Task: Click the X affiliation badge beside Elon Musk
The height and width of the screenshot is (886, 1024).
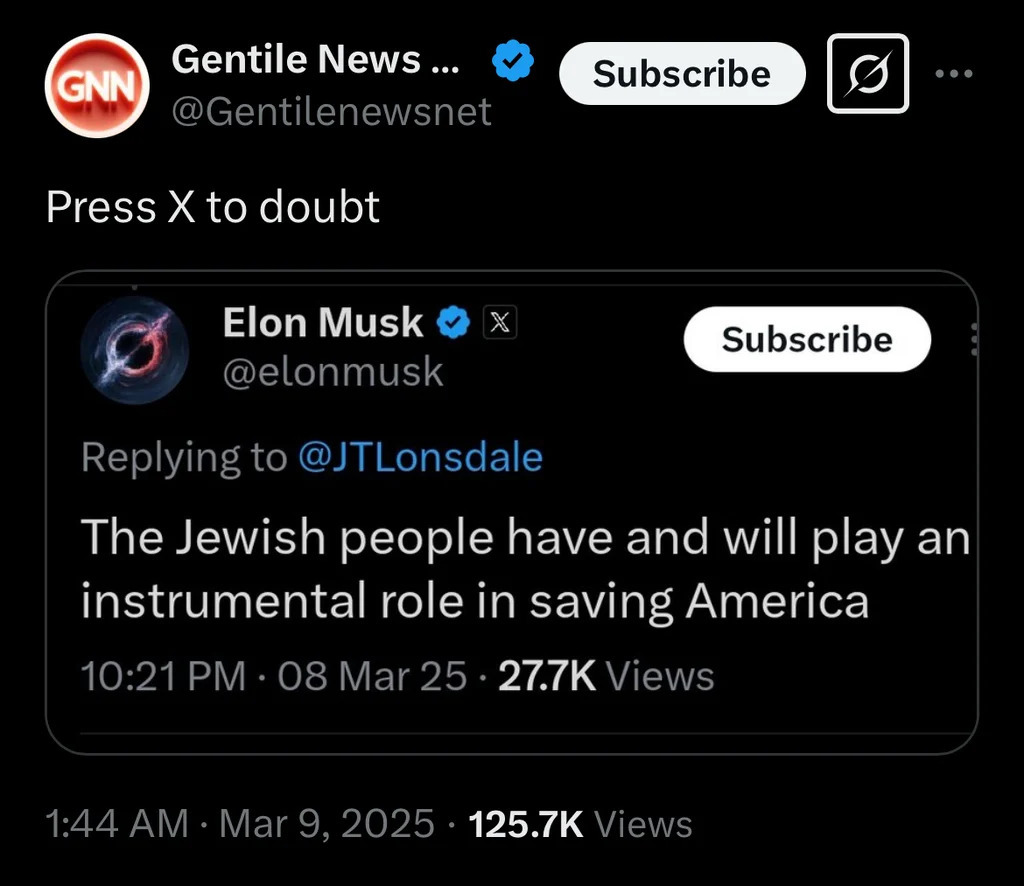Action: [x=499, y=322]
